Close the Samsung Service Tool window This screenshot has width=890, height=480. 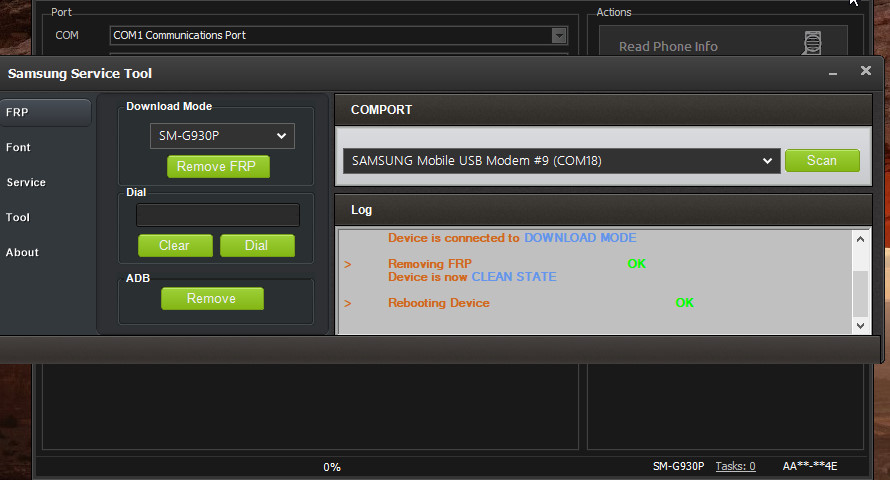866,70
